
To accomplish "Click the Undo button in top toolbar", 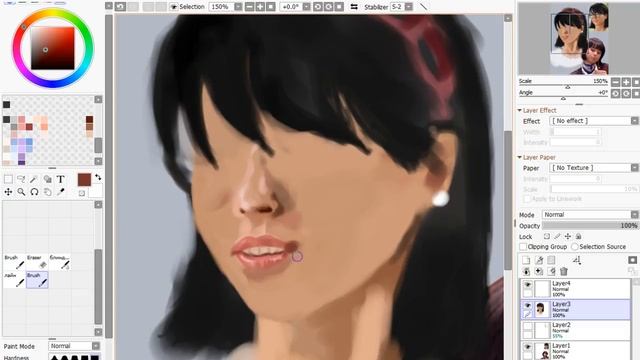I will 120,7.
